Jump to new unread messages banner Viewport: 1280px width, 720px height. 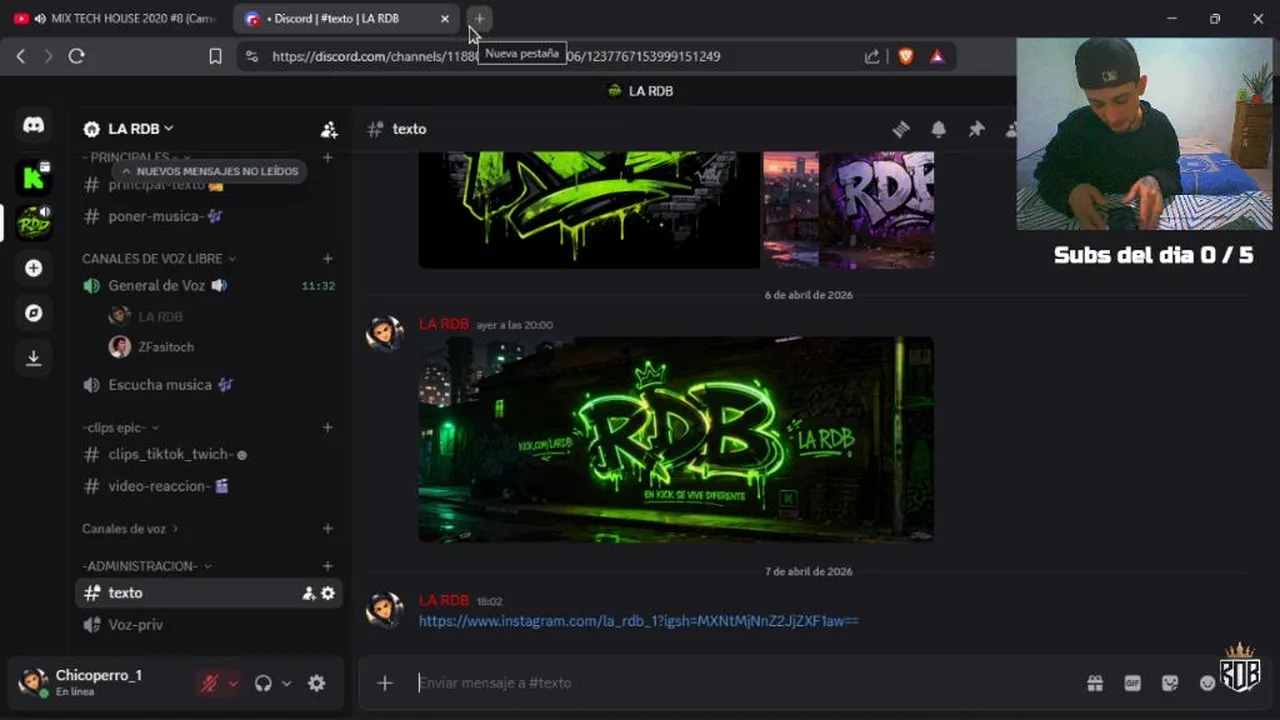click(210, 171)
